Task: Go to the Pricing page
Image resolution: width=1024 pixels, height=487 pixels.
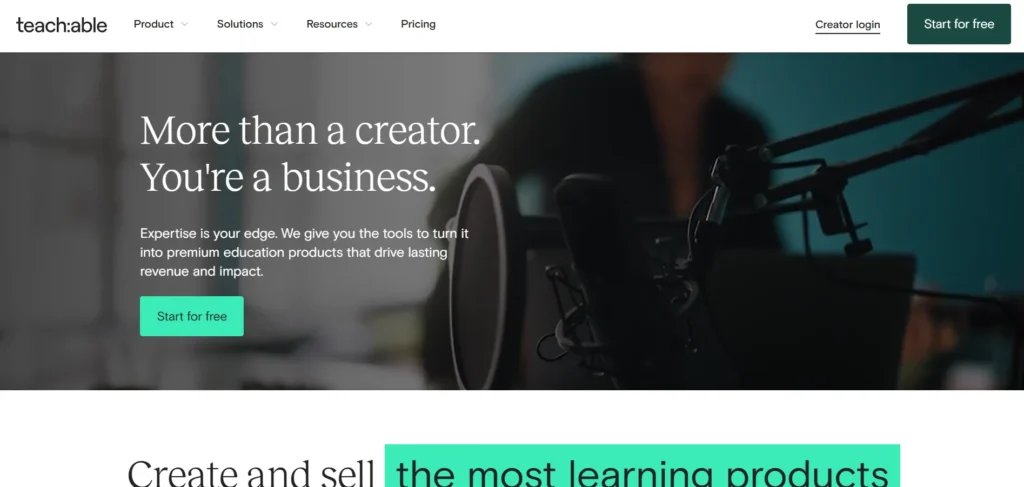Action: point(418,24)
